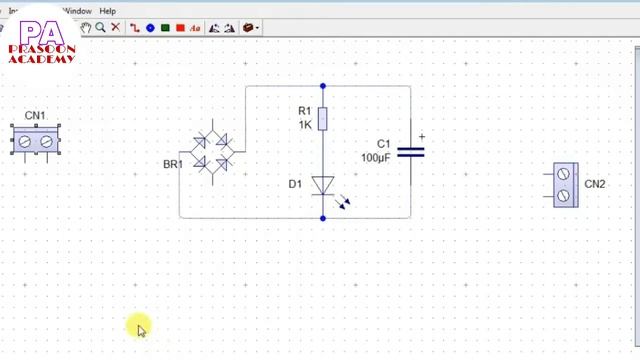
Task: Click the first rotate/mirror triangle icon
Action: point(214,28)
